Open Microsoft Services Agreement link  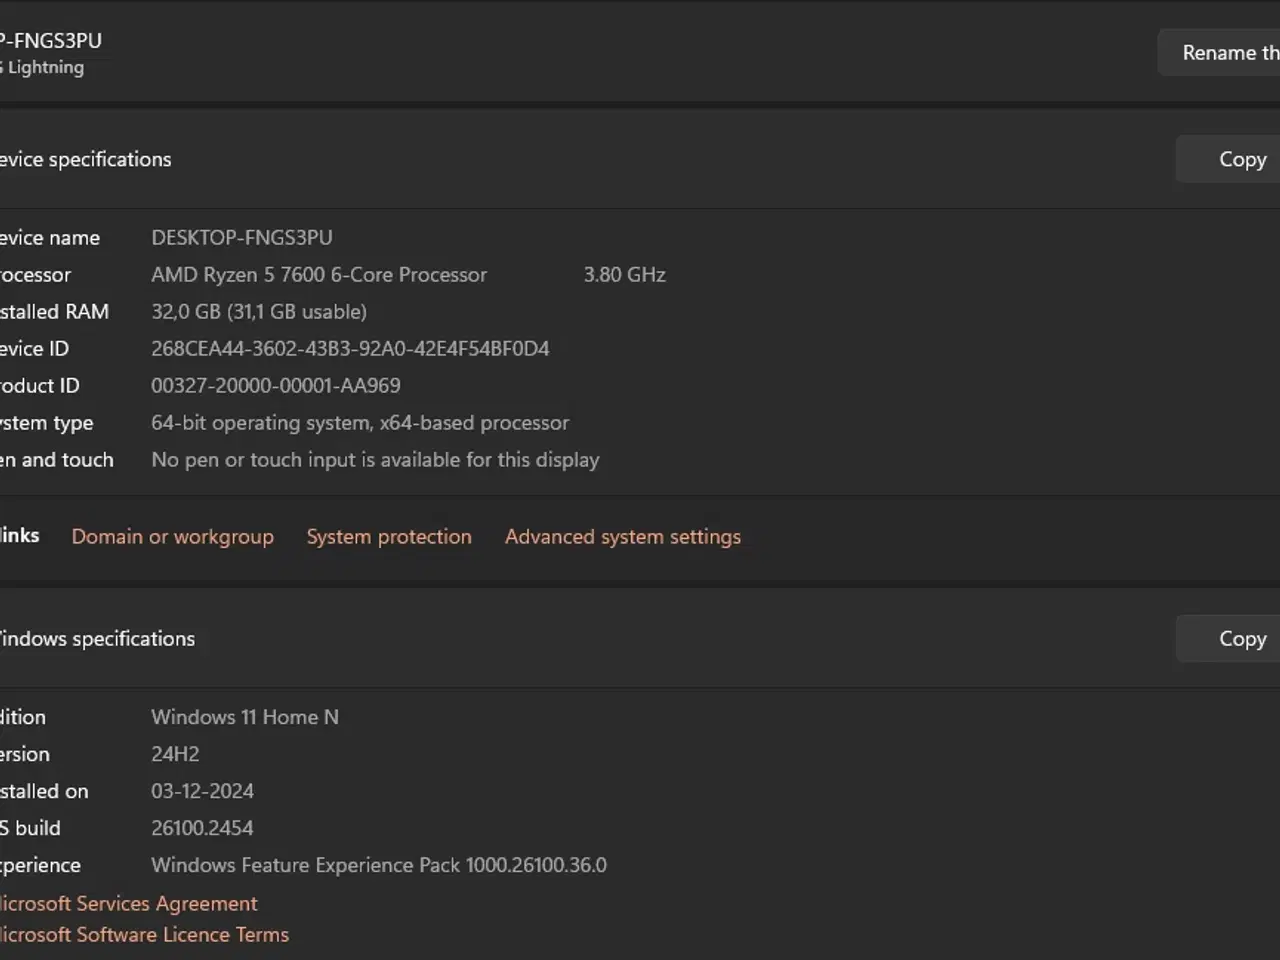[128, 903]
